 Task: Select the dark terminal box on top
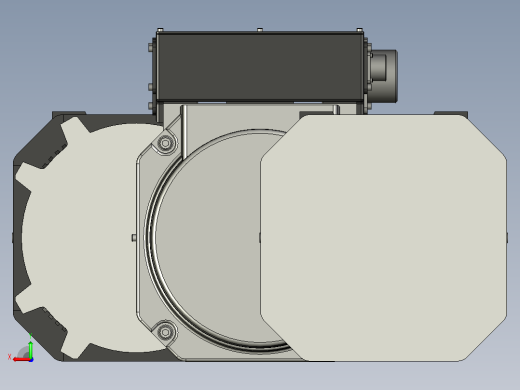[260, 66]
